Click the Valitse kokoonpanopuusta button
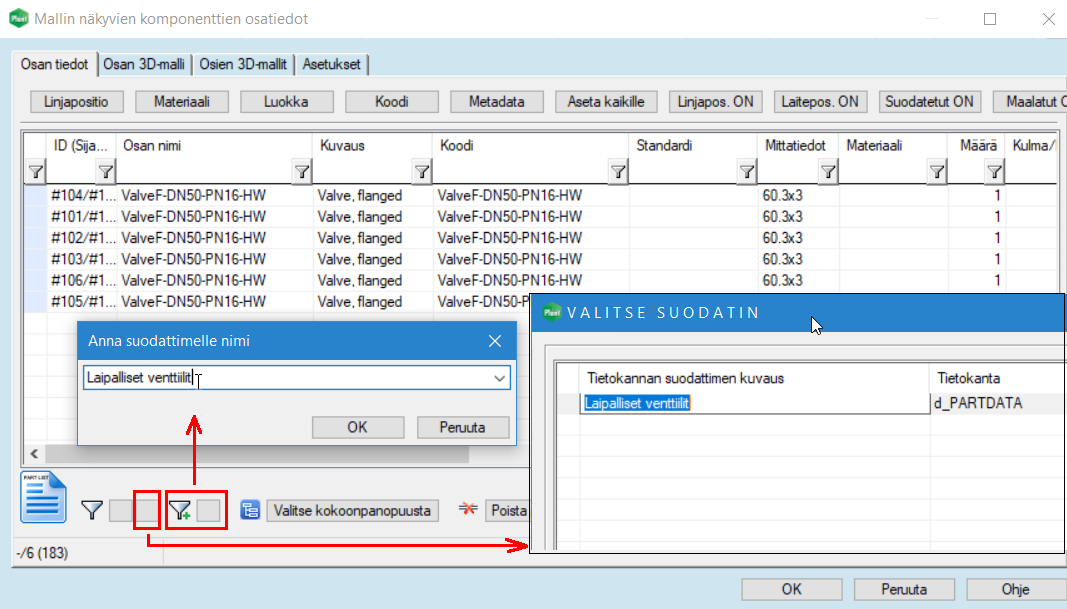 click(351, 511)
